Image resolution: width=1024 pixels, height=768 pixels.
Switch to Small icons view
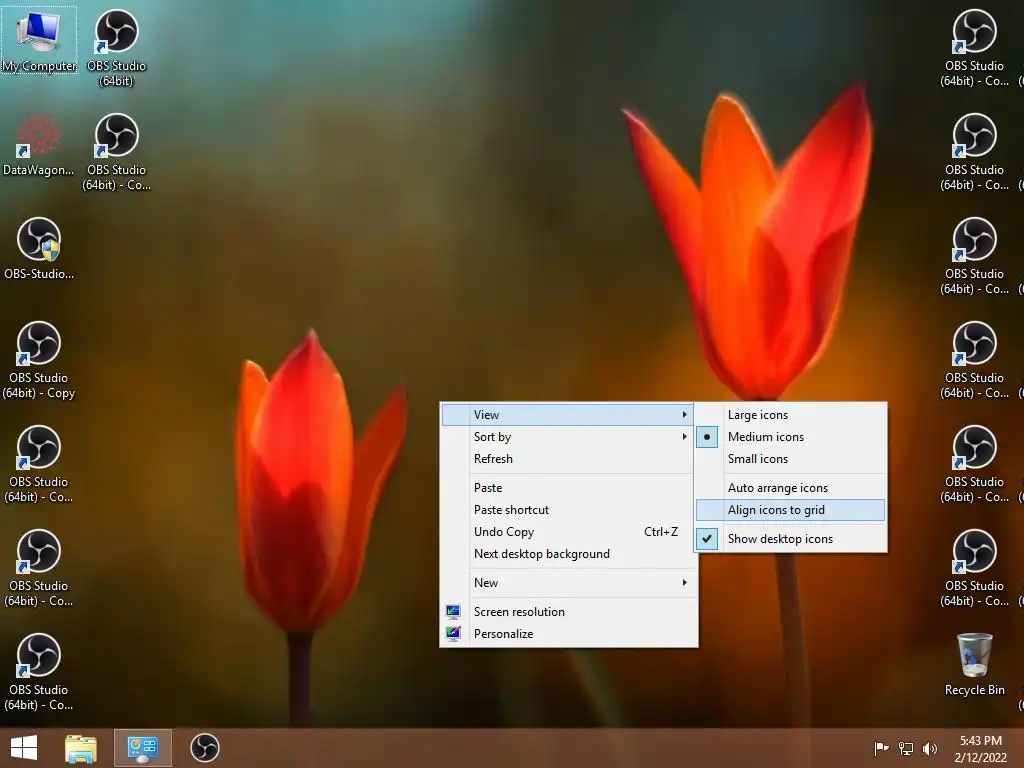(790, 459)
